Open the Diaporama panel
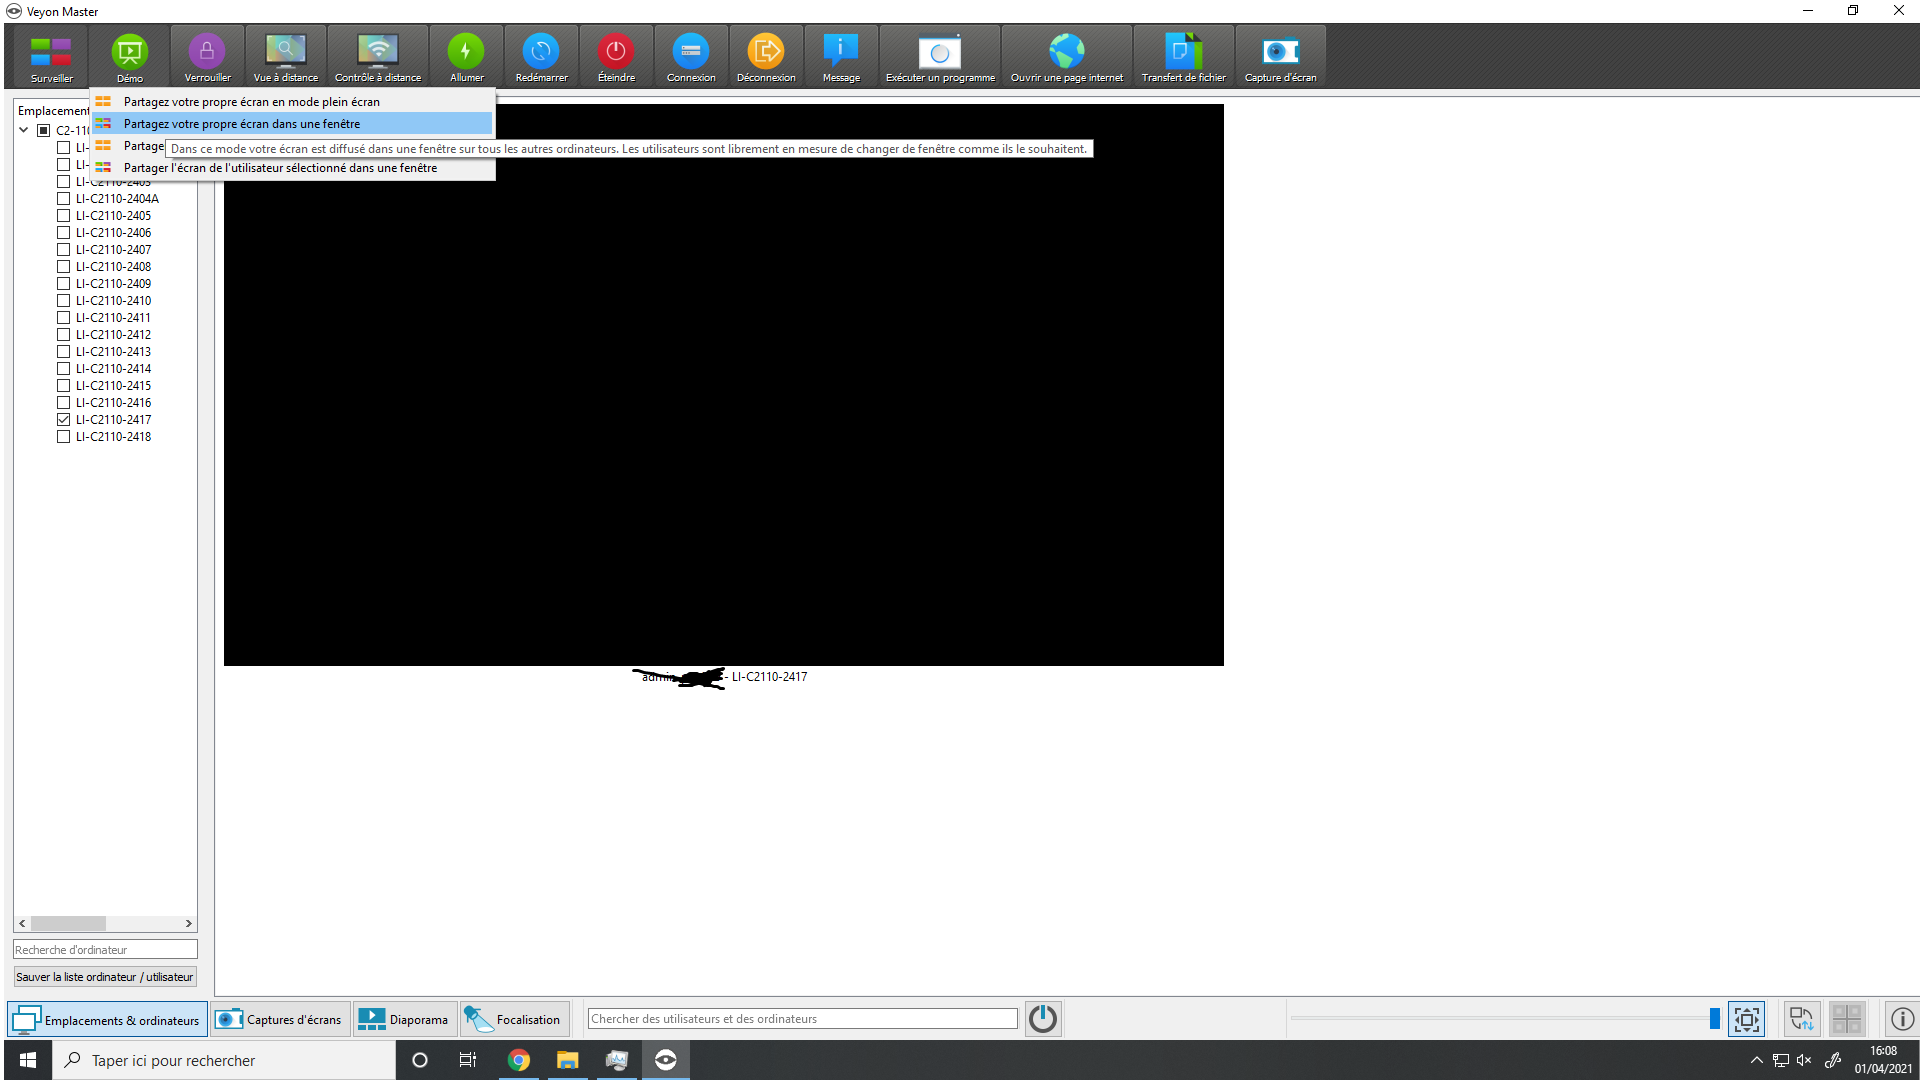The height and width of the screenshot is (1080, 1920). pyautogui.click(x=405, y=1020)
